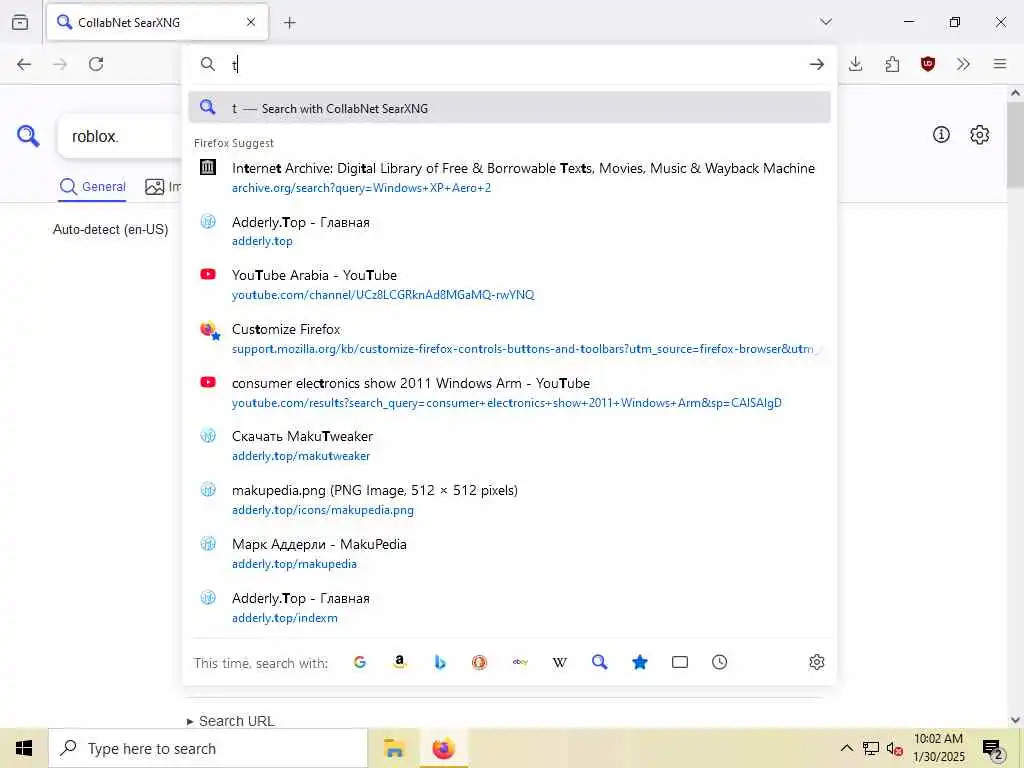The image size is (1024, 768).
Task: Search this time with eBay
Action: [520, 662]
